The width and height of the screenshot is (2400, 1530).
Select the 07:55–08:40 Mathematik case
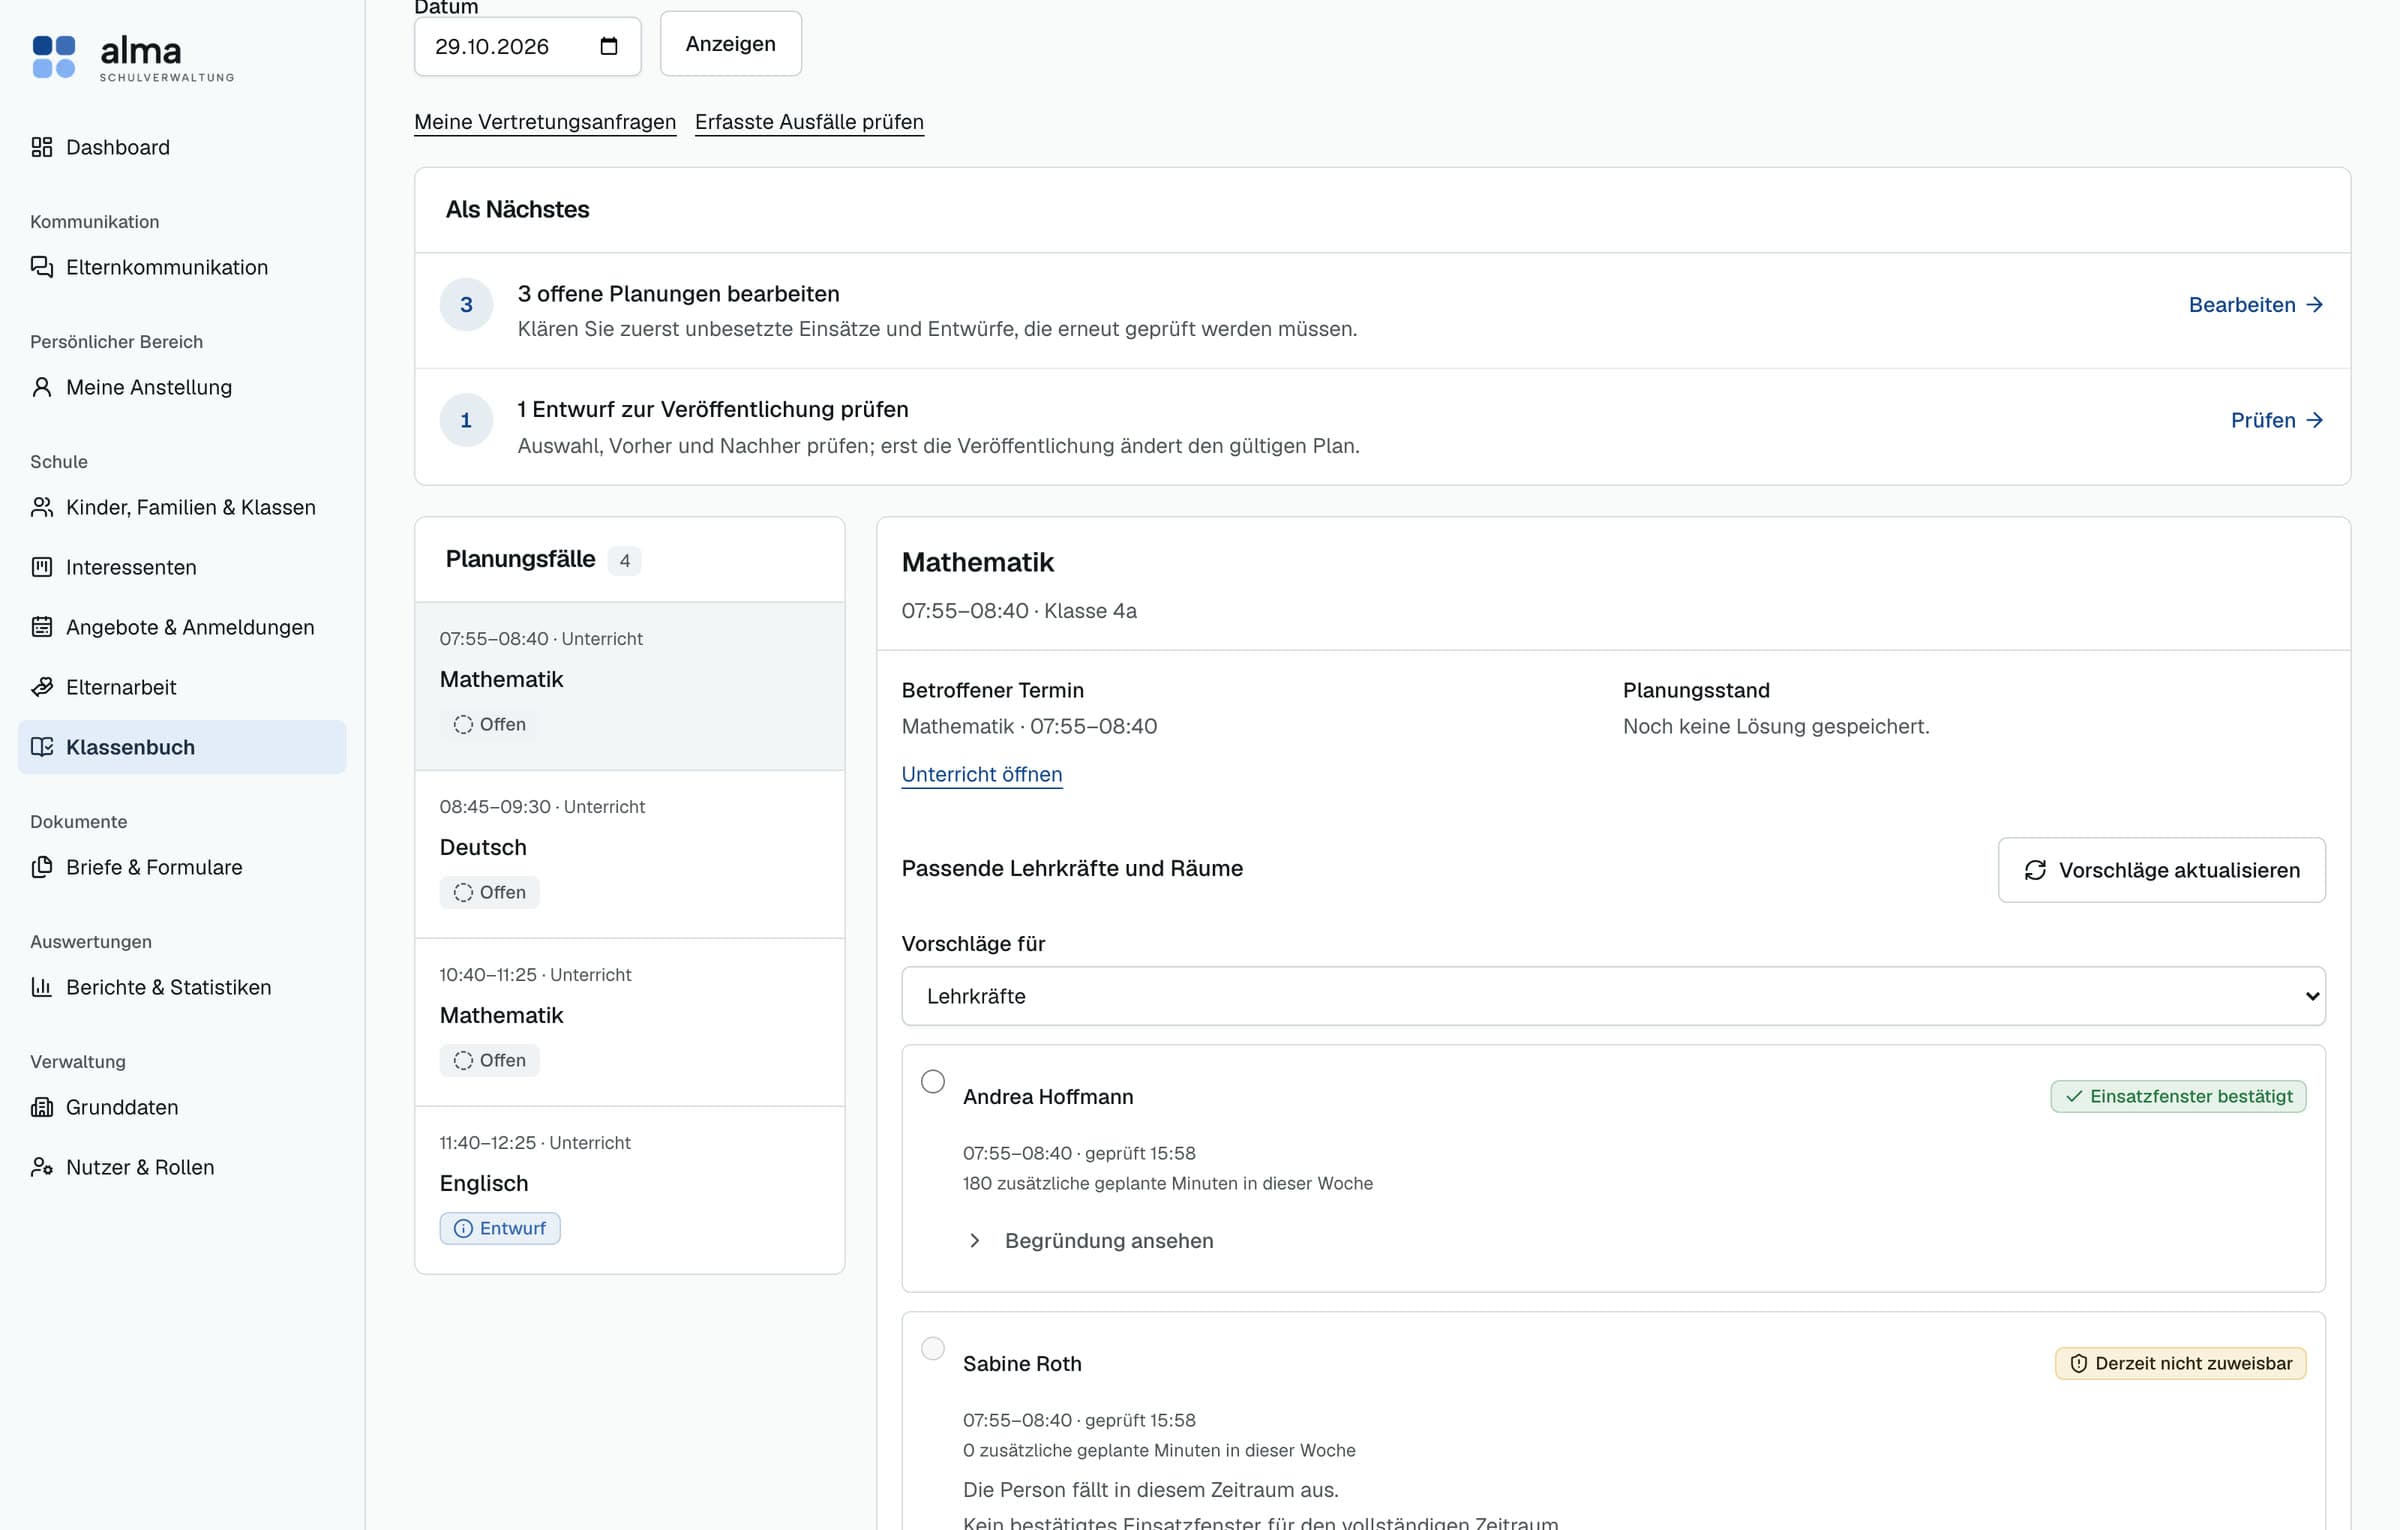pos(630,687)
